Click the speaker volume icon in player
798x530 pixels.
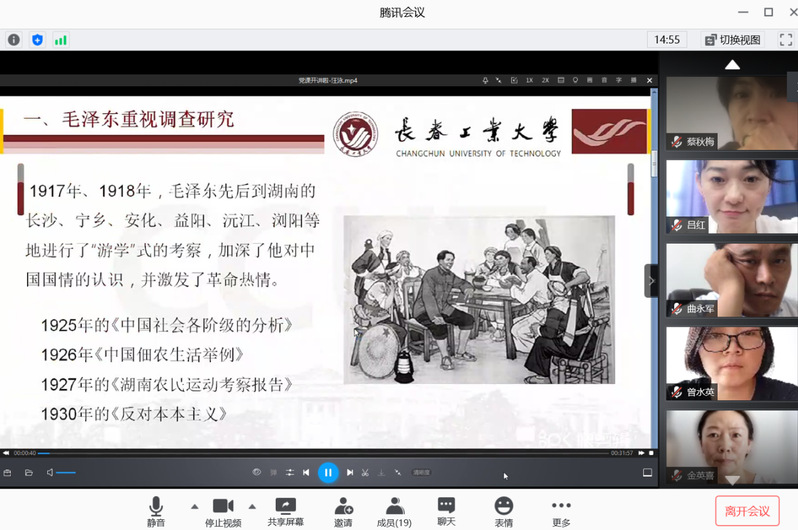click(x=49, y=472)
